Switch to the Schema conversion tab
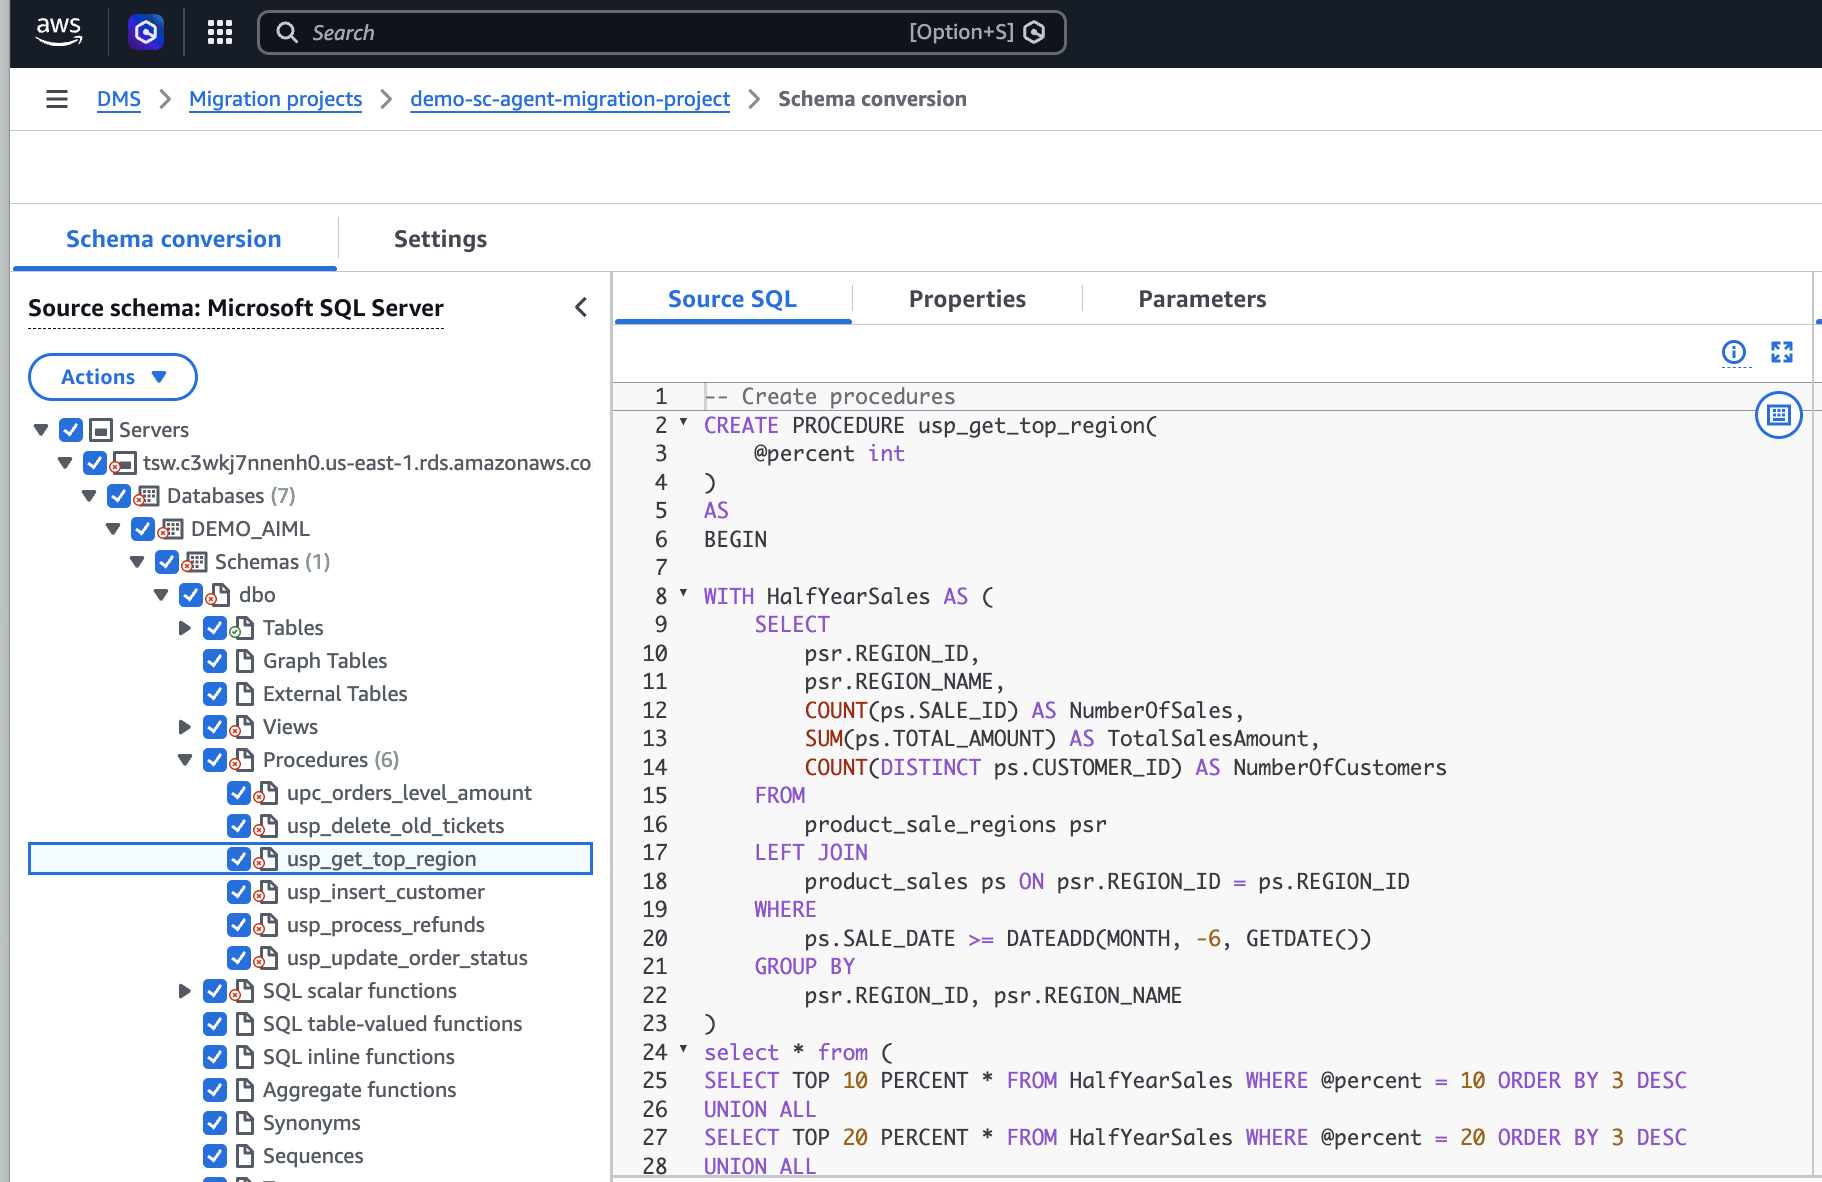Image resolution: width=1822 pixels, height=1182 pixels. coord(174,239)
